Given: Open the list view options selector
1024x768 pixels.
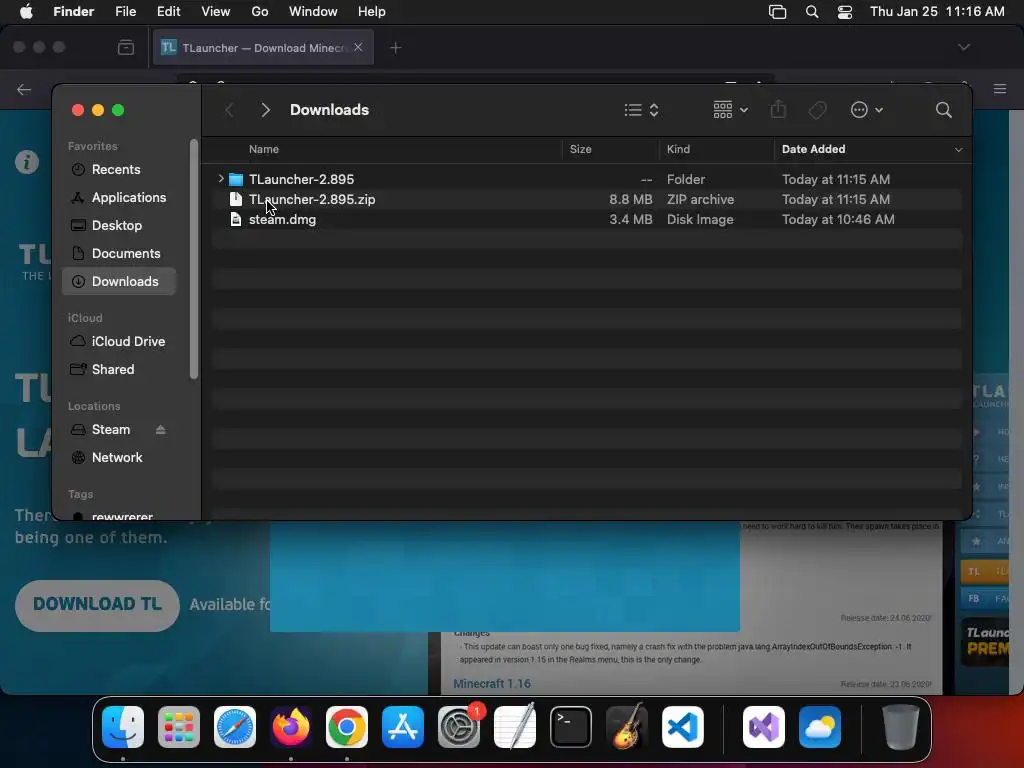Looking at the screenshot, I should (x=641, y=110).
